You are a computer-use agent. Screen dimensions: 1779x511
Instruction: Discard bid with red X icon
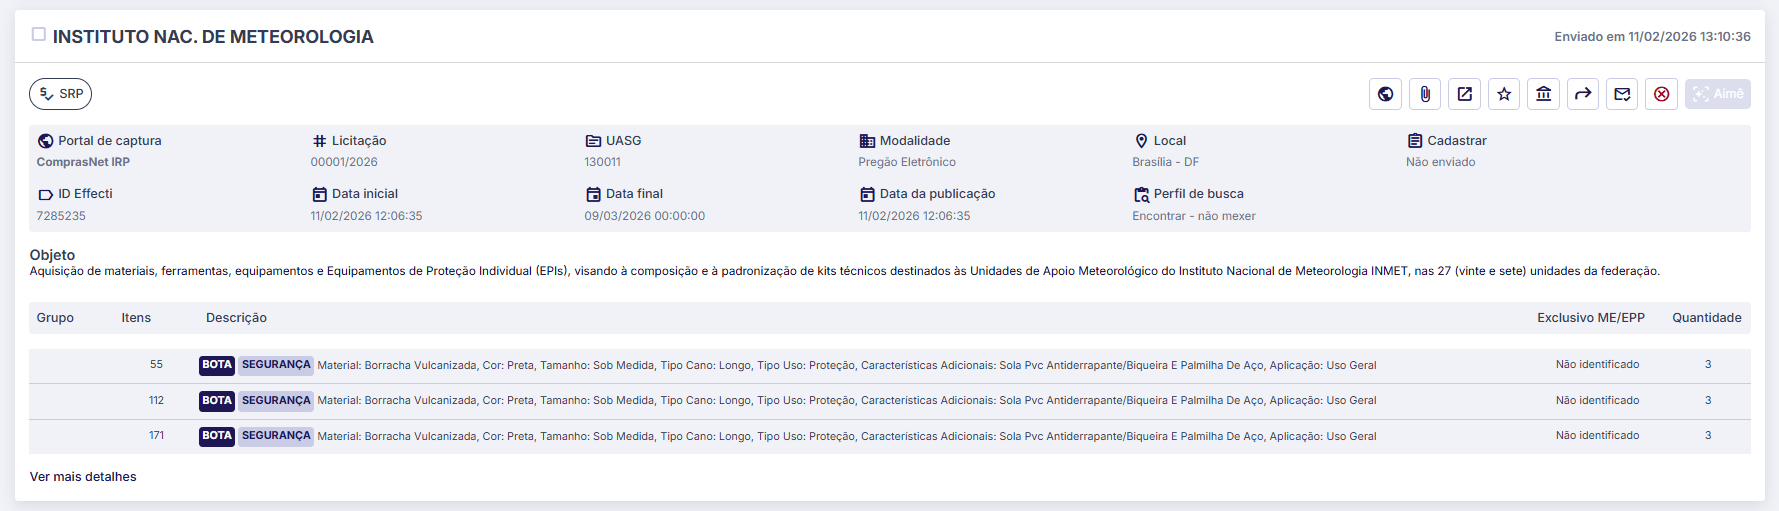click(x=1661, y=94)
